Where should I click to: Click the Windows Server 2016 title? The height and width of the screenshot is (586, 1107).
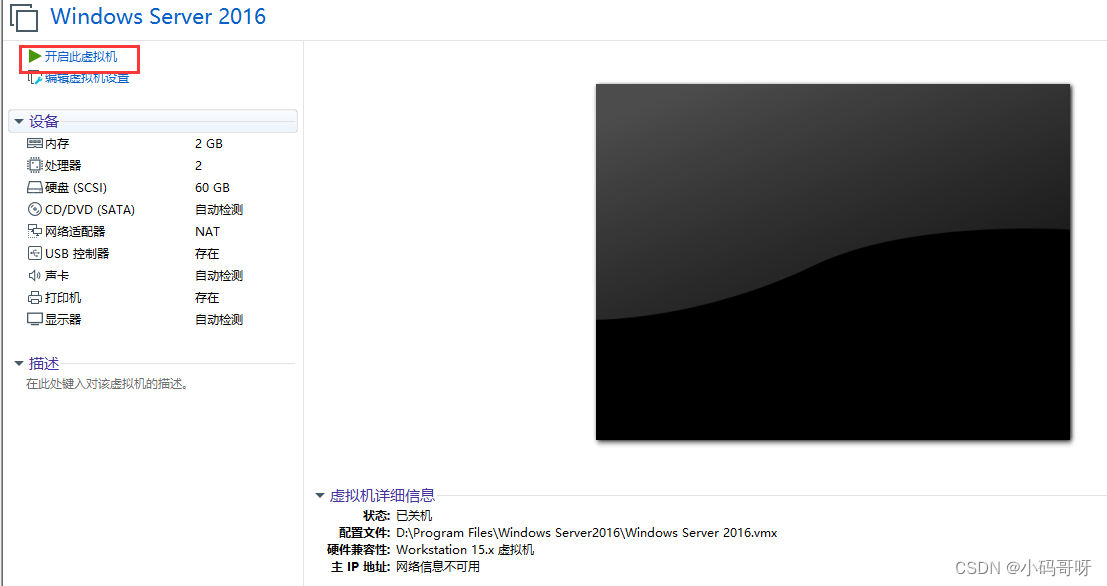pyautogui.click(x=158, y=16)
